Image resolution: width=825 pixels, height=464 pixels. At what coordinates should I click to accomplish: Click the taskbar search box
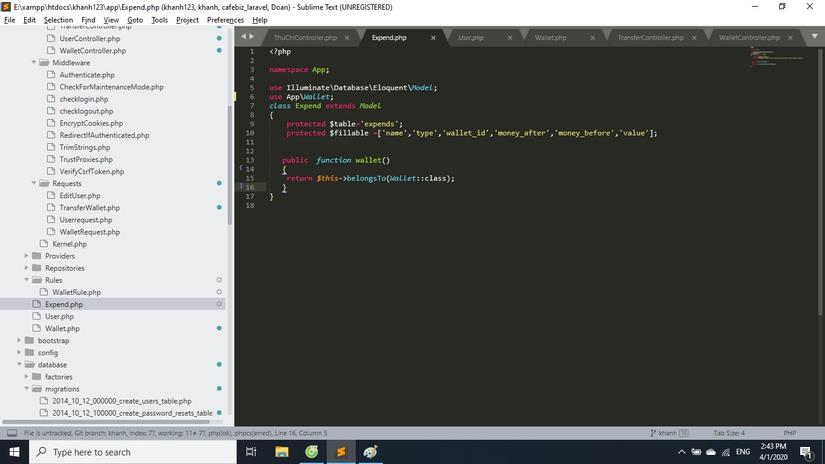point(133,452)
